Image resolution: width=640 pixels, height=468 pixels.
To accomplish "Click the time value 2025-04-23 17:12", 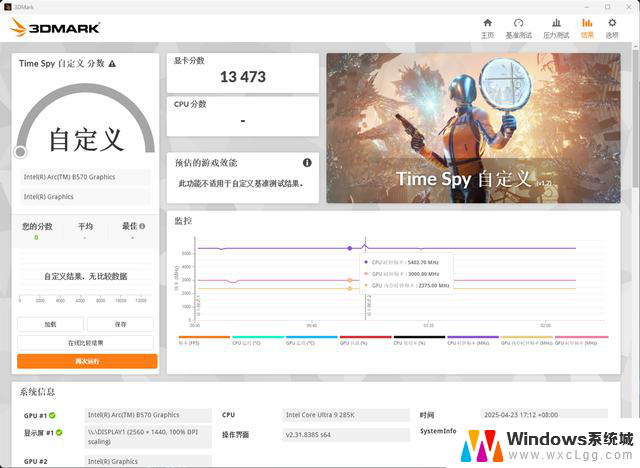I will pyautogui.click(x=544, y=415).
